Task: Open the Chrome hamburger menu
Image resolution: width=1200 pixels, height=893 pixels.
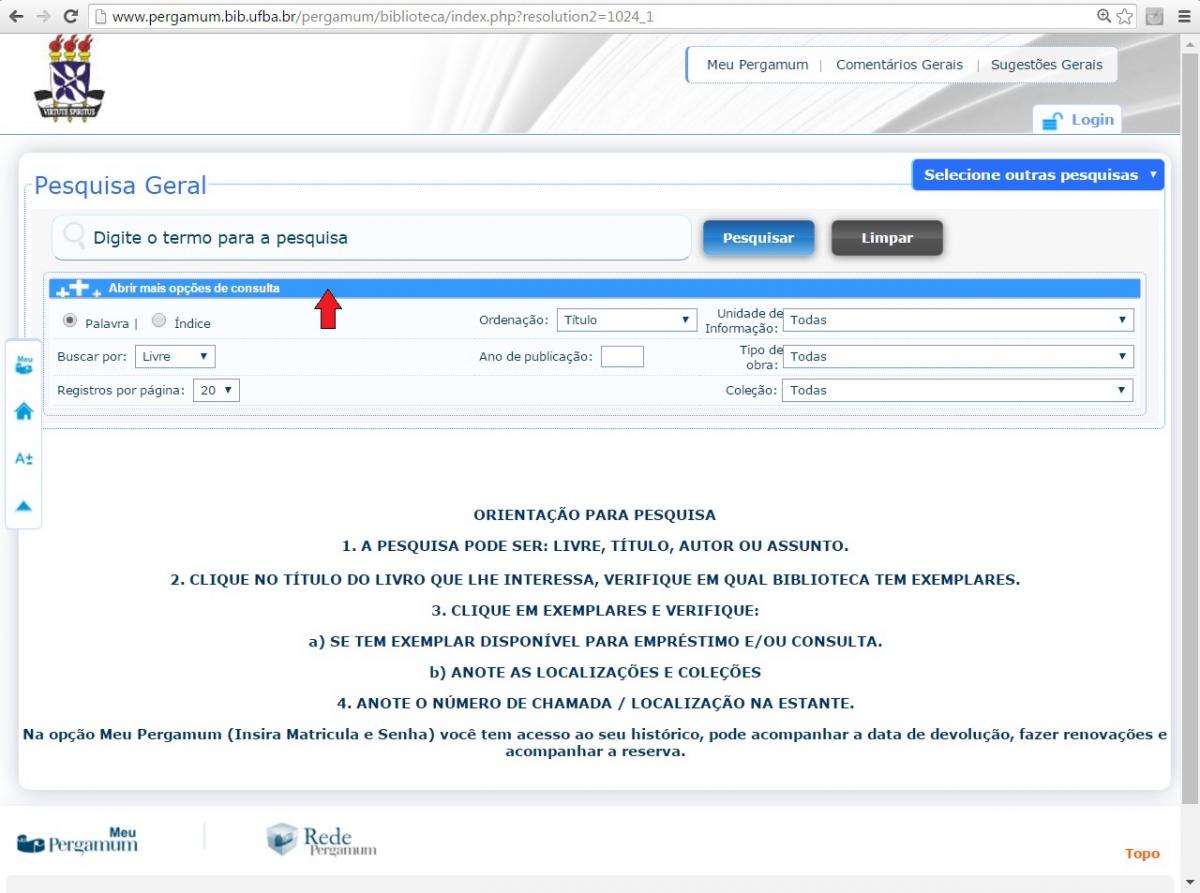Action: (x=1185, y=17)
